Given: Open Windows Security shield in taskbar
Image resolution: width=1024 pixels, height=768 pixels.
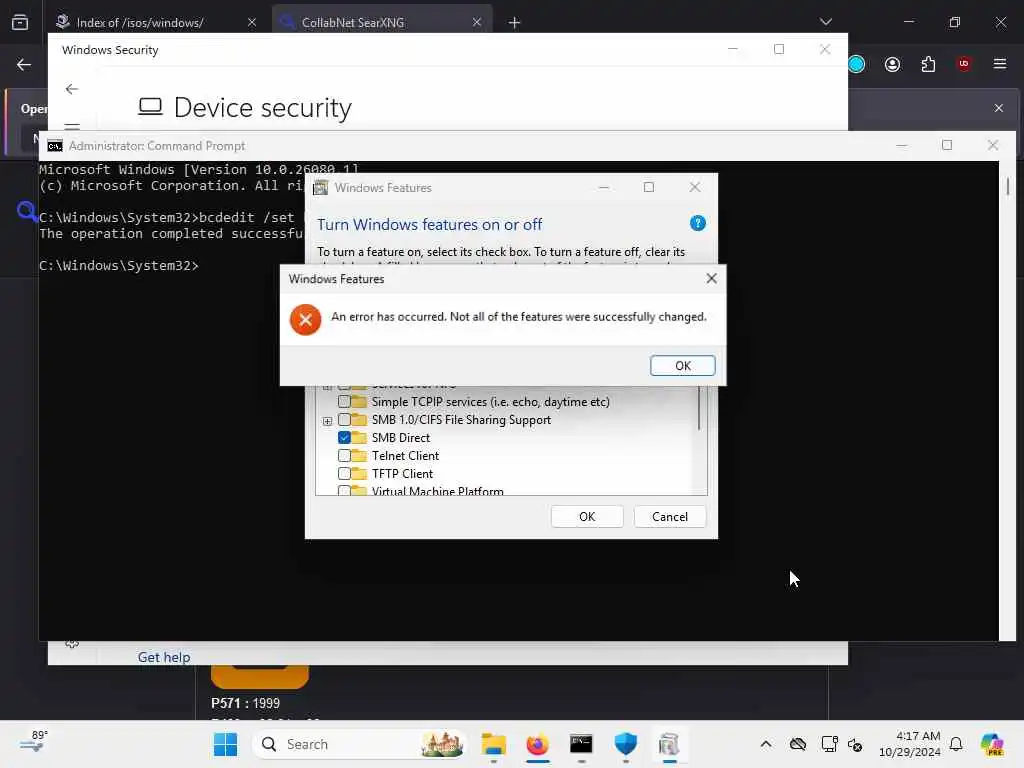Looking at the screenshot, I should point(625,744).
